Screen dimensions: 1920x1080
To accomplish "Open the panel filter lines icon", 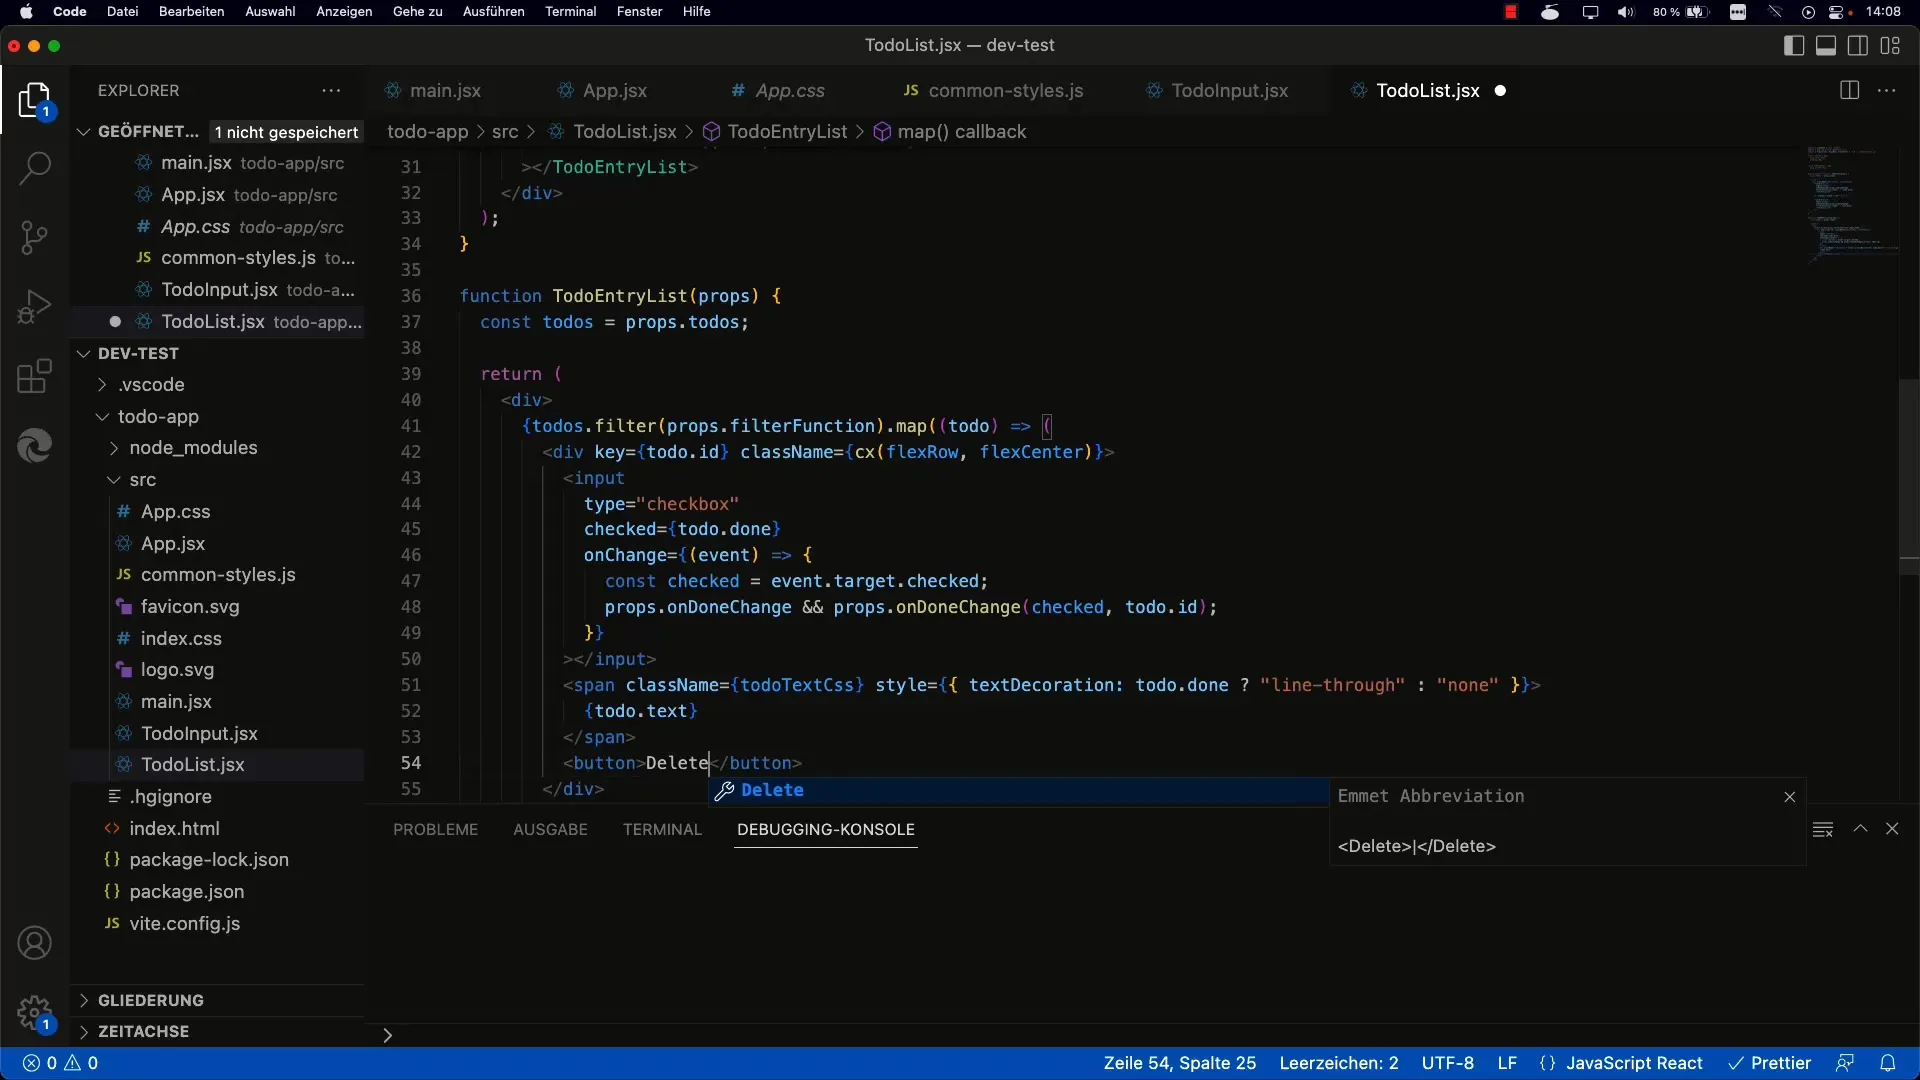I will [1823, 829].
